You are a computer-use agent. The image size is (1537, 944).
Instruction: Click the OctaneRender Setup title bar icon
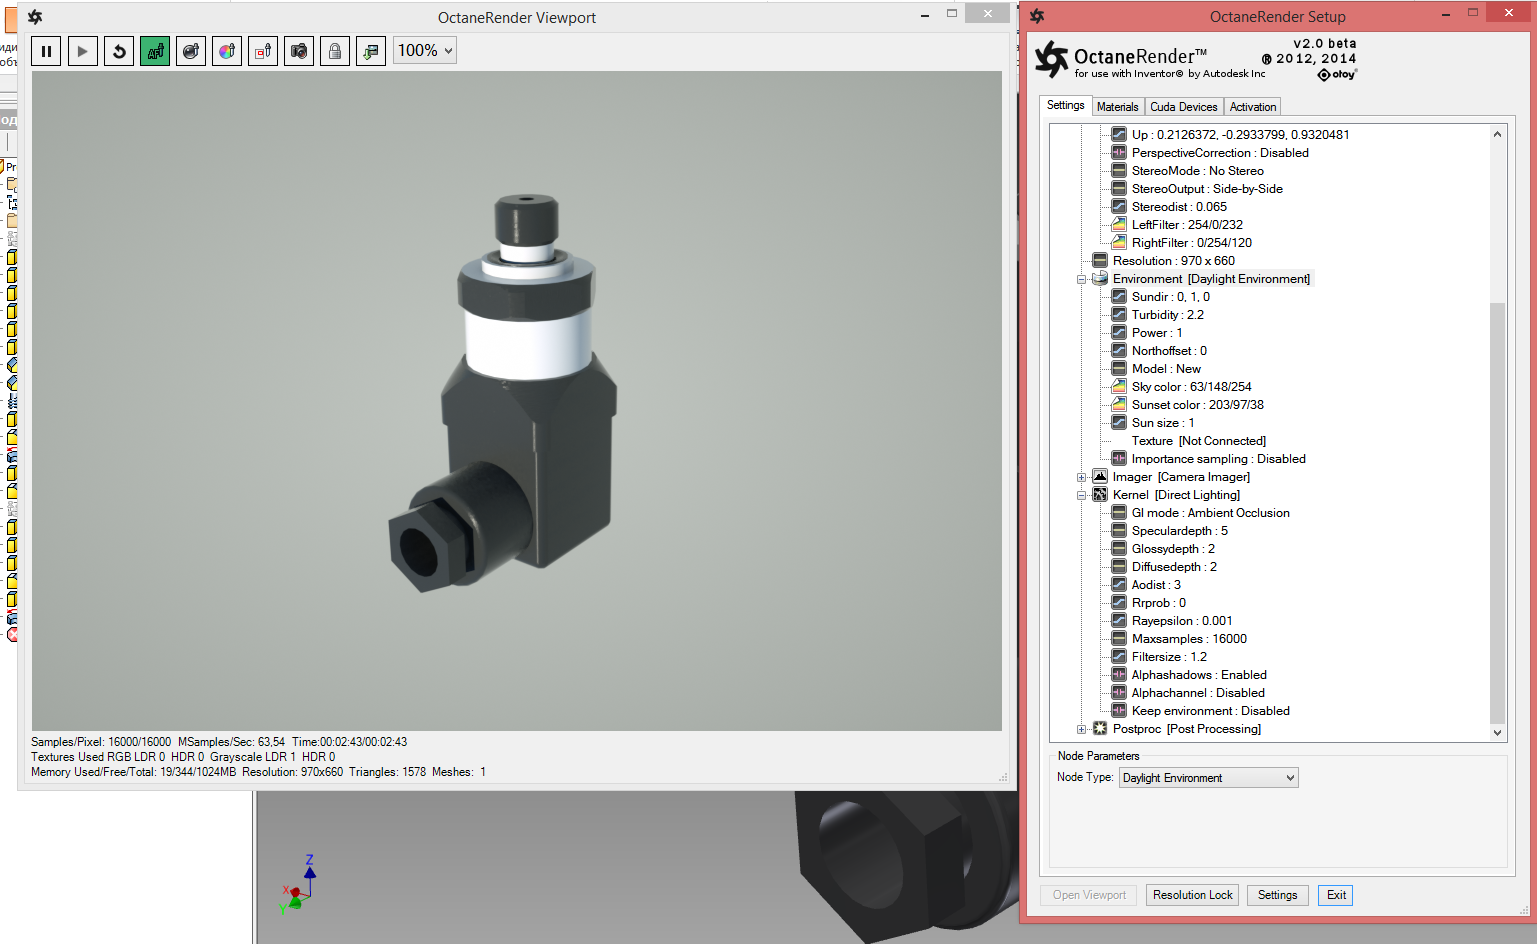pyautogui.click(x=1037, y=16)
